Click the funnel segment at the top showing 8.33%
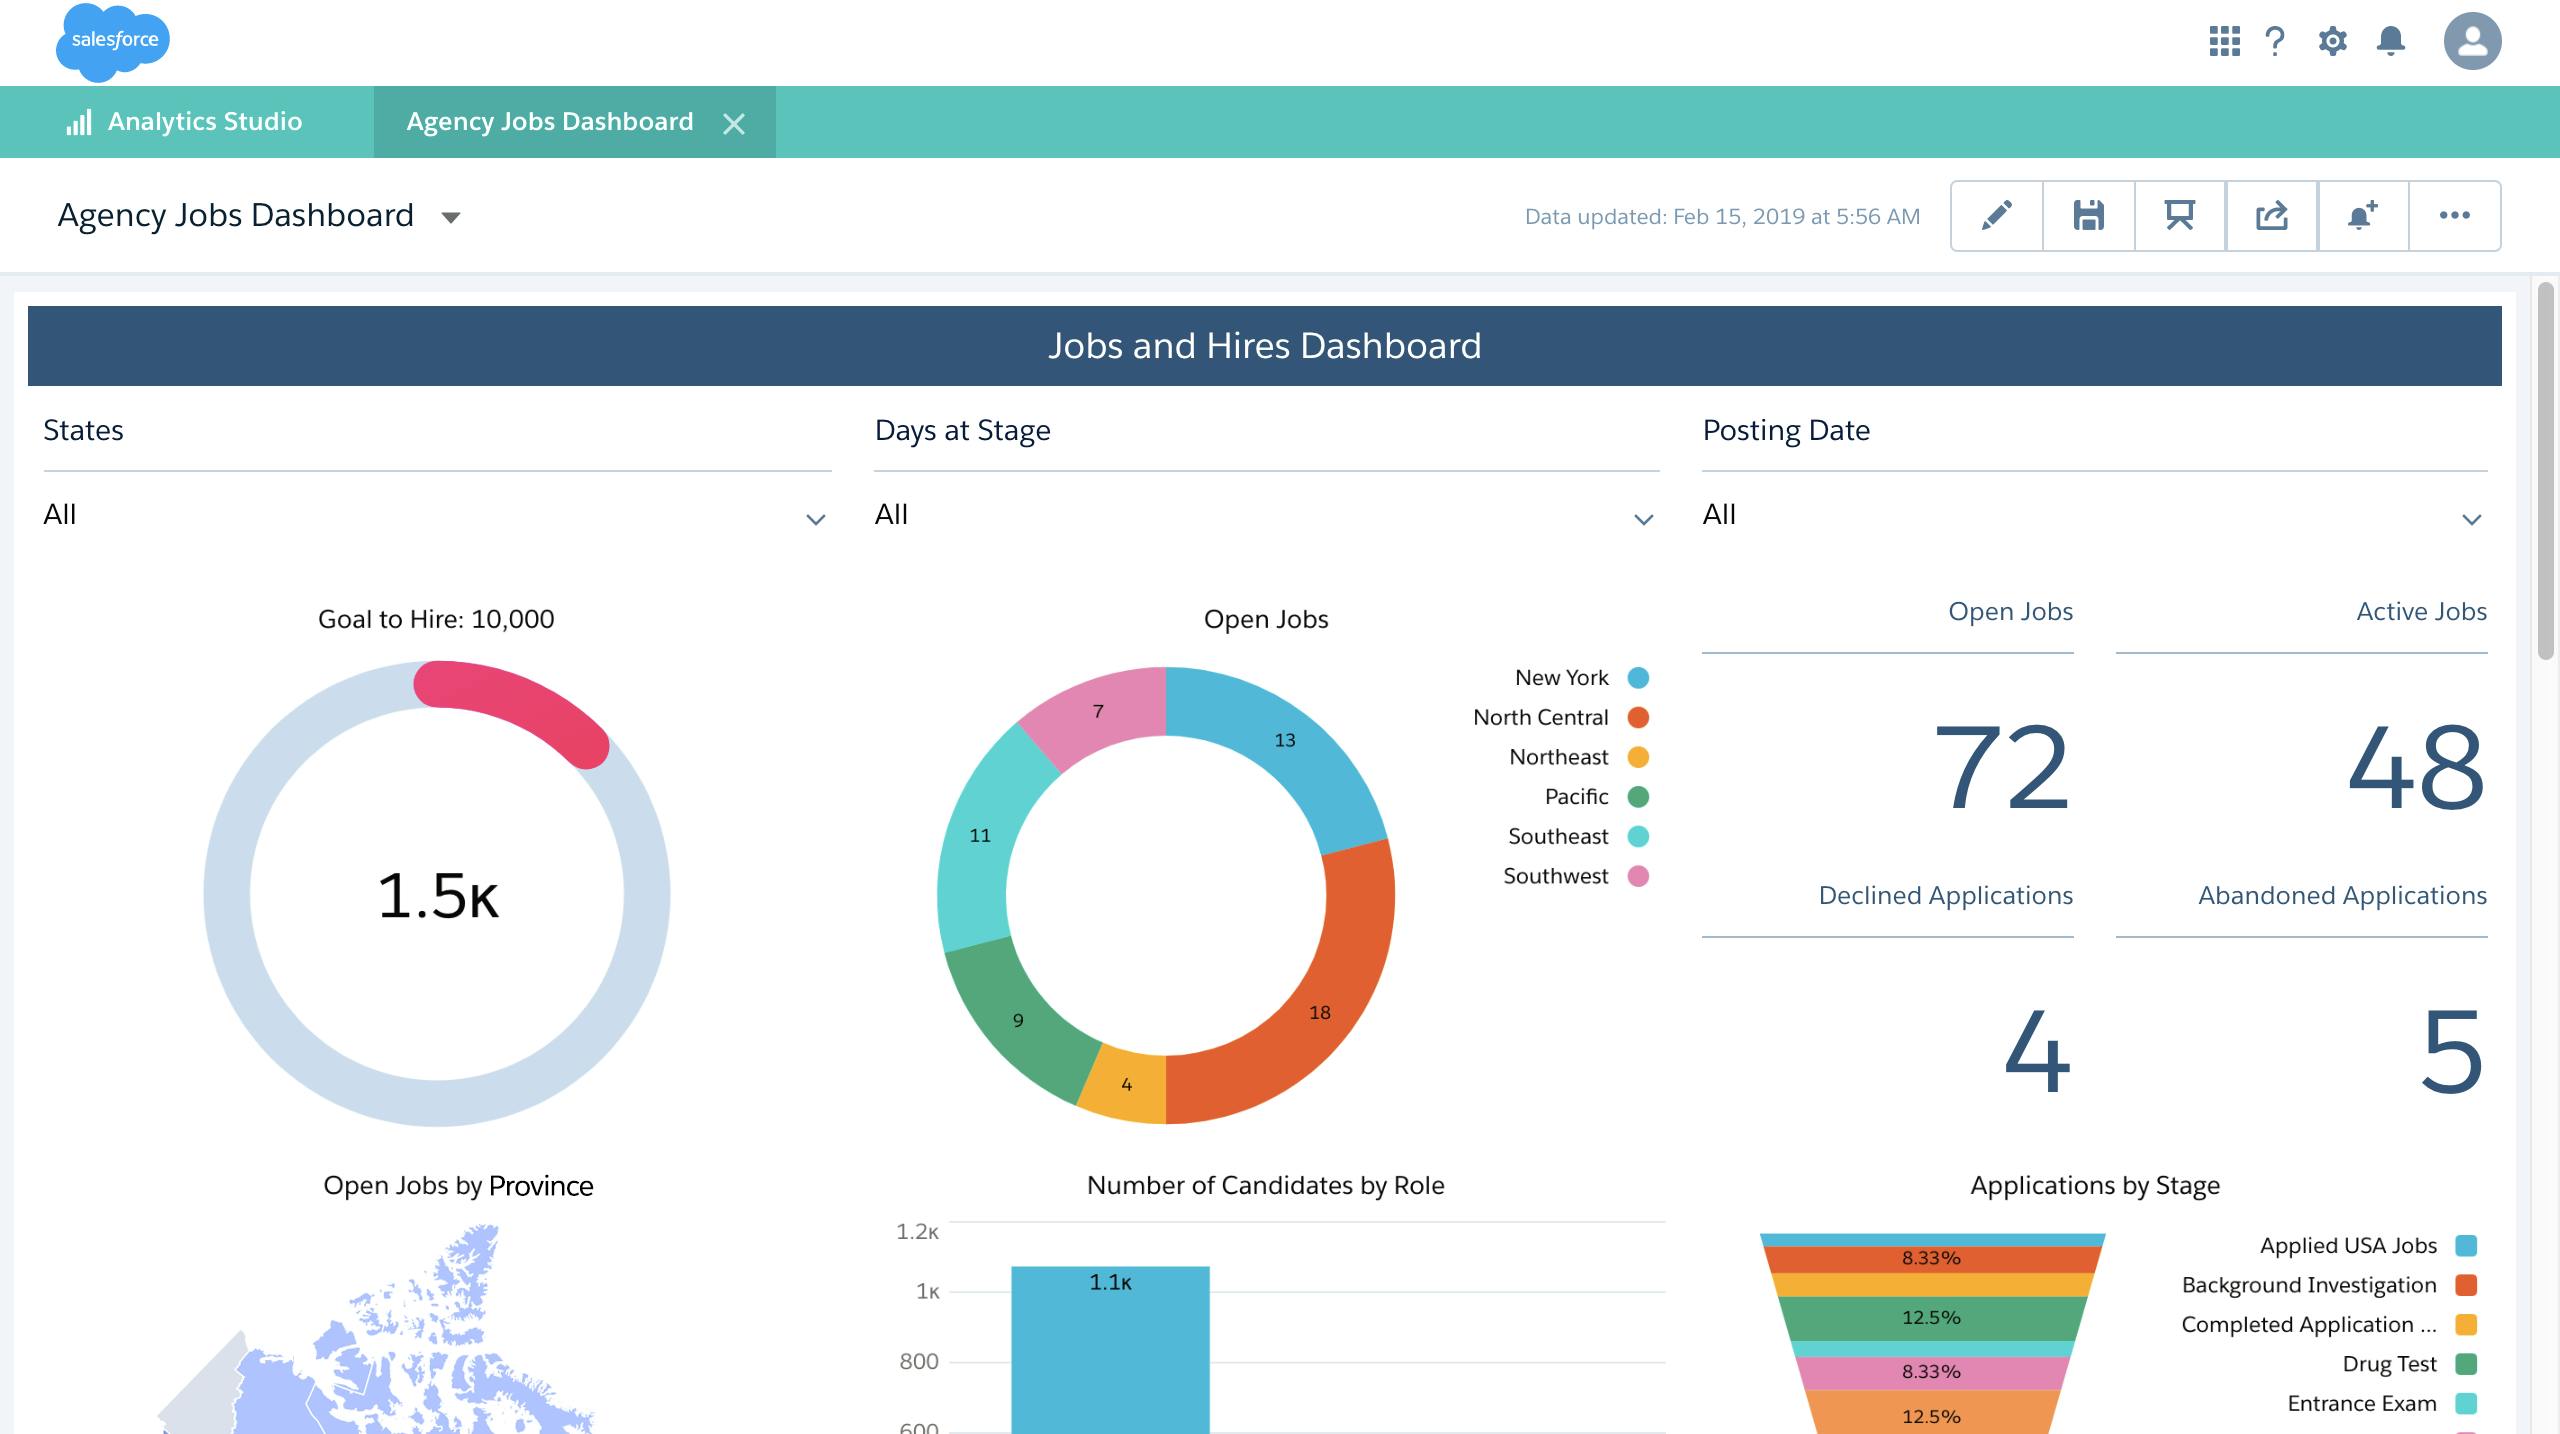The image size is (2560, 1434). [x=1932, y=1259]
